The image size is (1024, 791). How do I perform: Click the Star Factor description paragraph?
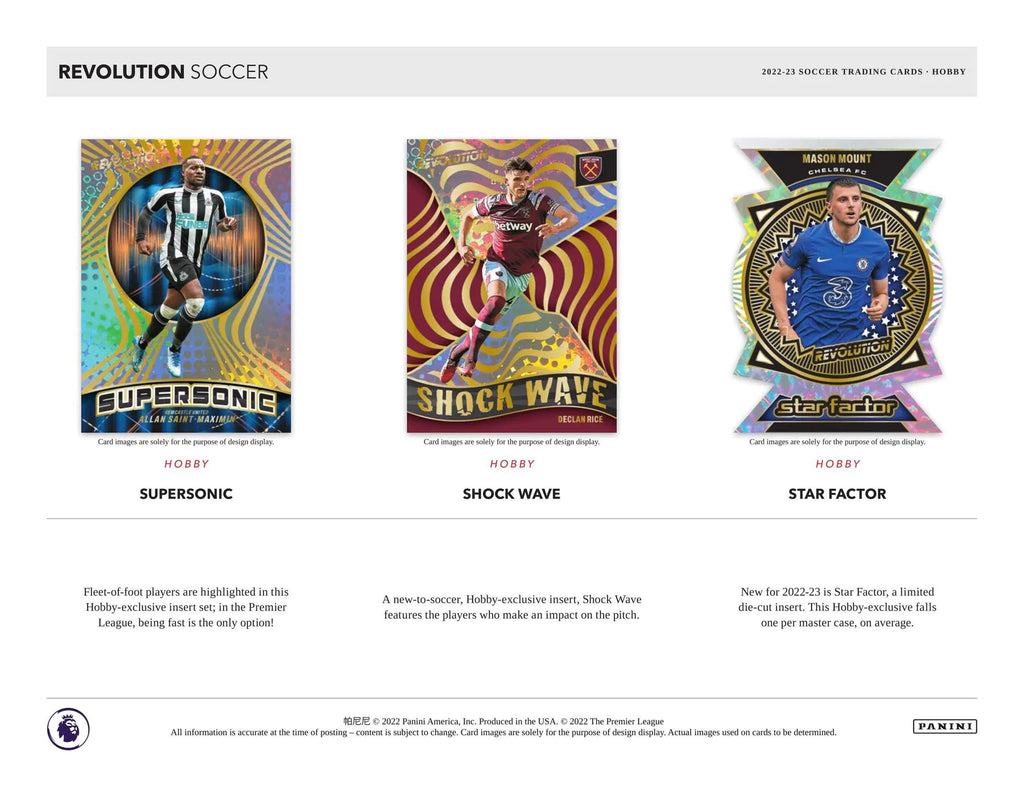[837, 607]
